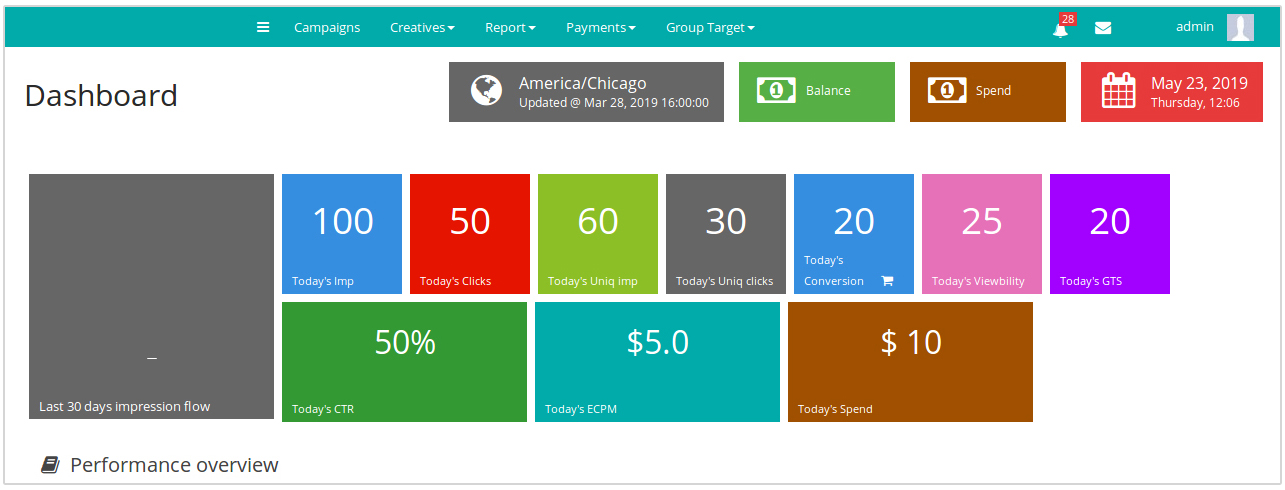Image resolution: width=1285 pixels, height=490 pixels.
Task: Select the red Today's Clicks tile
Action: [x=470, y=234]
